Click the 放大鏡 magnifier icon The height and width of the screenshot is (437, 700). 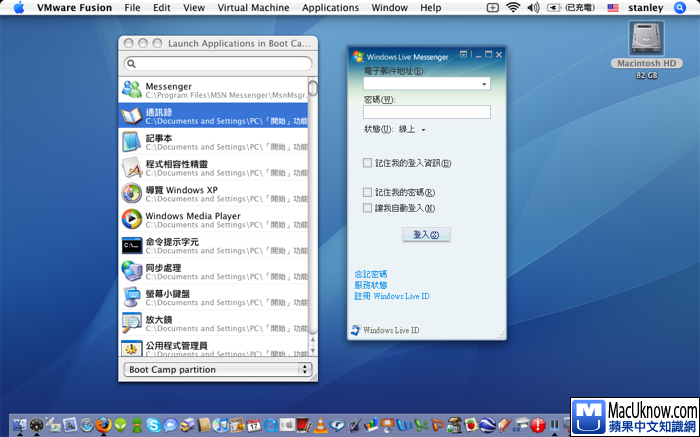pyautogui.click(x=132, y=322)
